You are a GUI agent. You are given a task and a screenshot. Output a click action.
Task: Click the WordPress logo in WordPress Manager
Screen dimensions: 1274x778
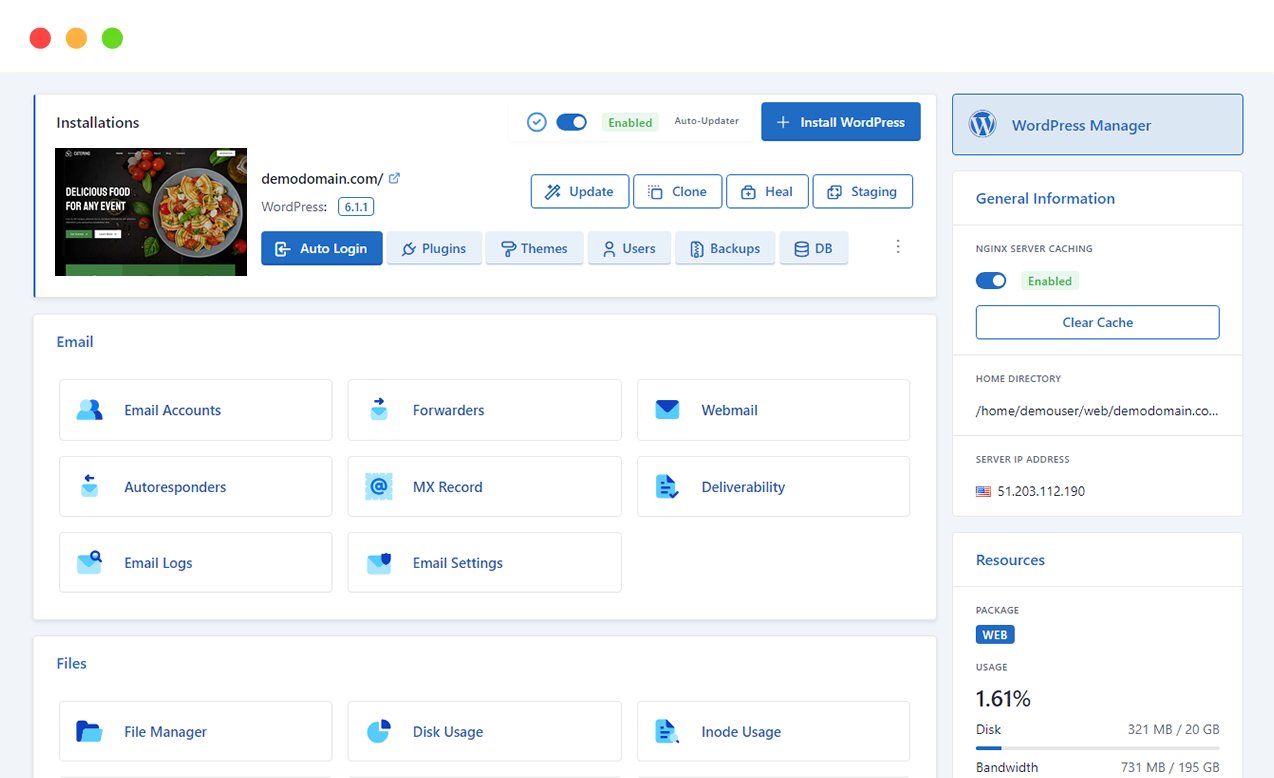coord(982,125)
